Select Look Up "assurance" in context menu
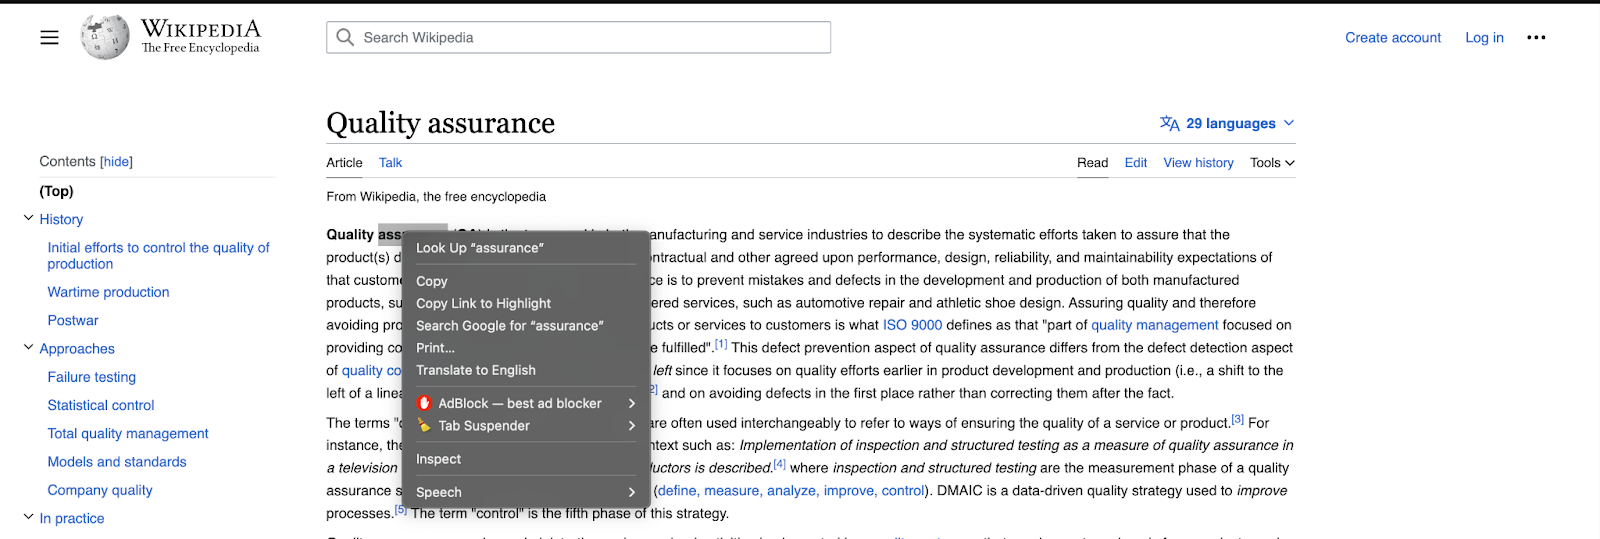The image size is (1600, 539). [x=526, y=248]
